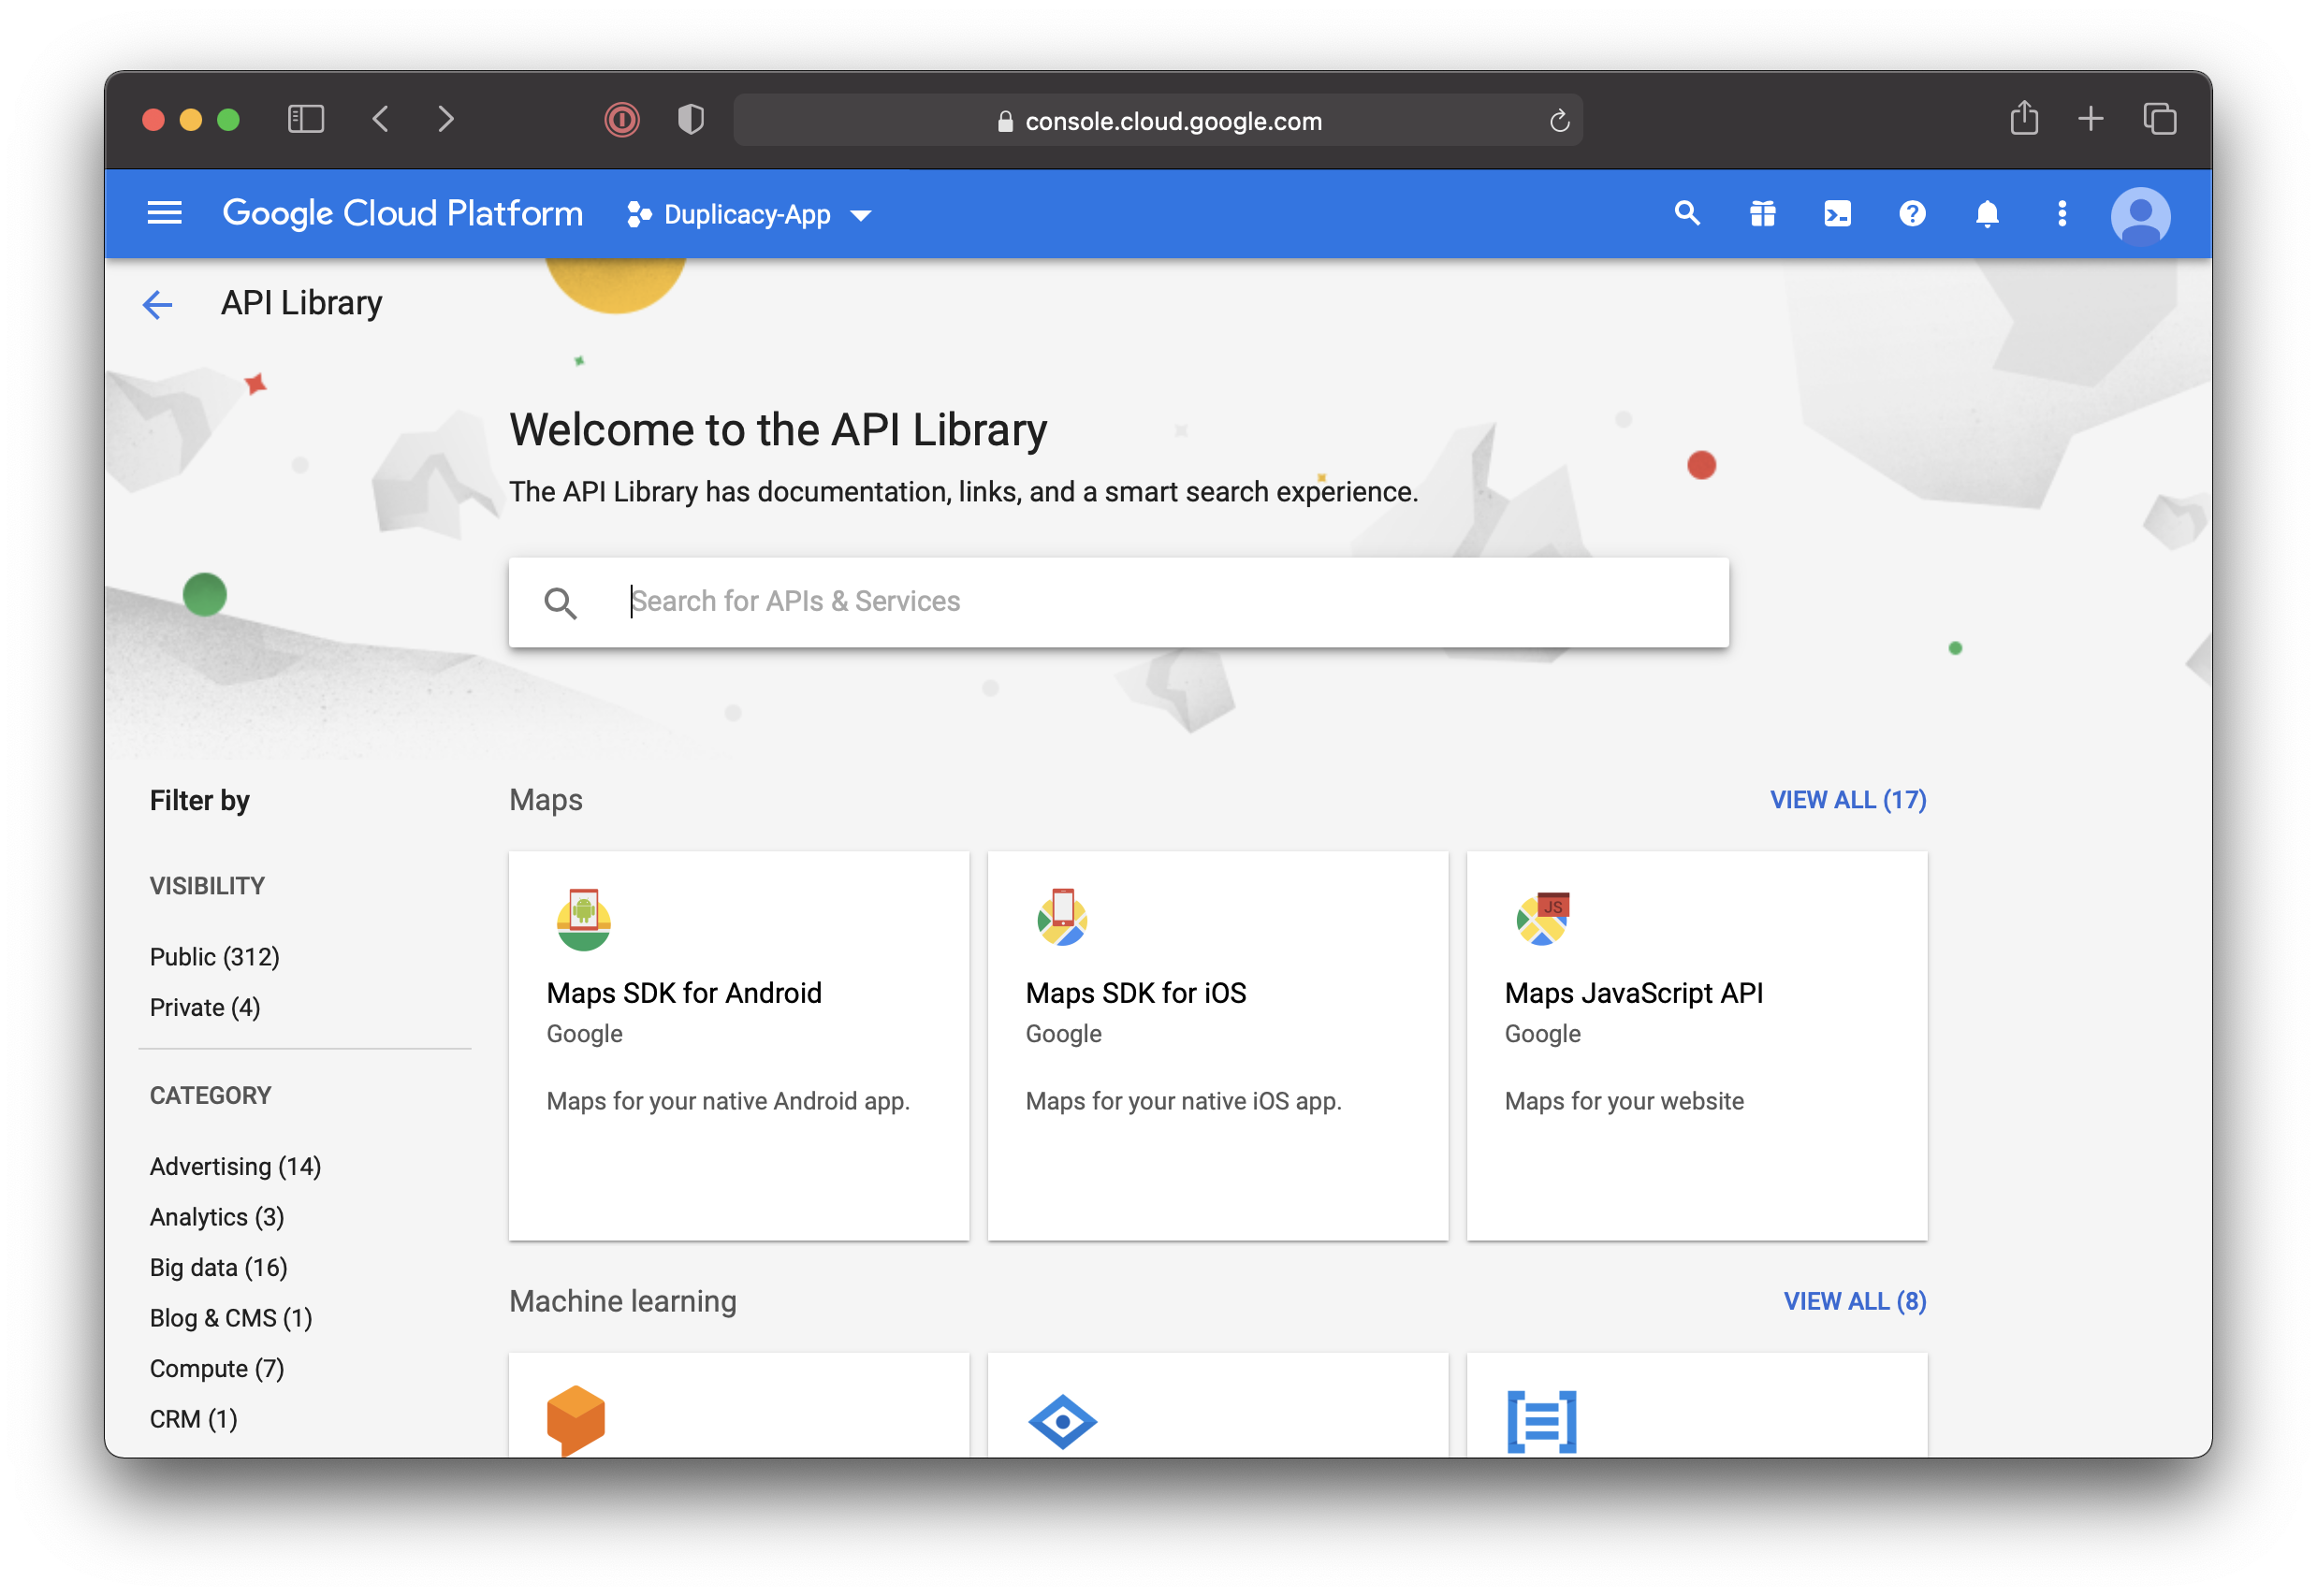The image size is (2317, 1596).
Task: Open the help question mark icon
Action: pos(1912,213)
